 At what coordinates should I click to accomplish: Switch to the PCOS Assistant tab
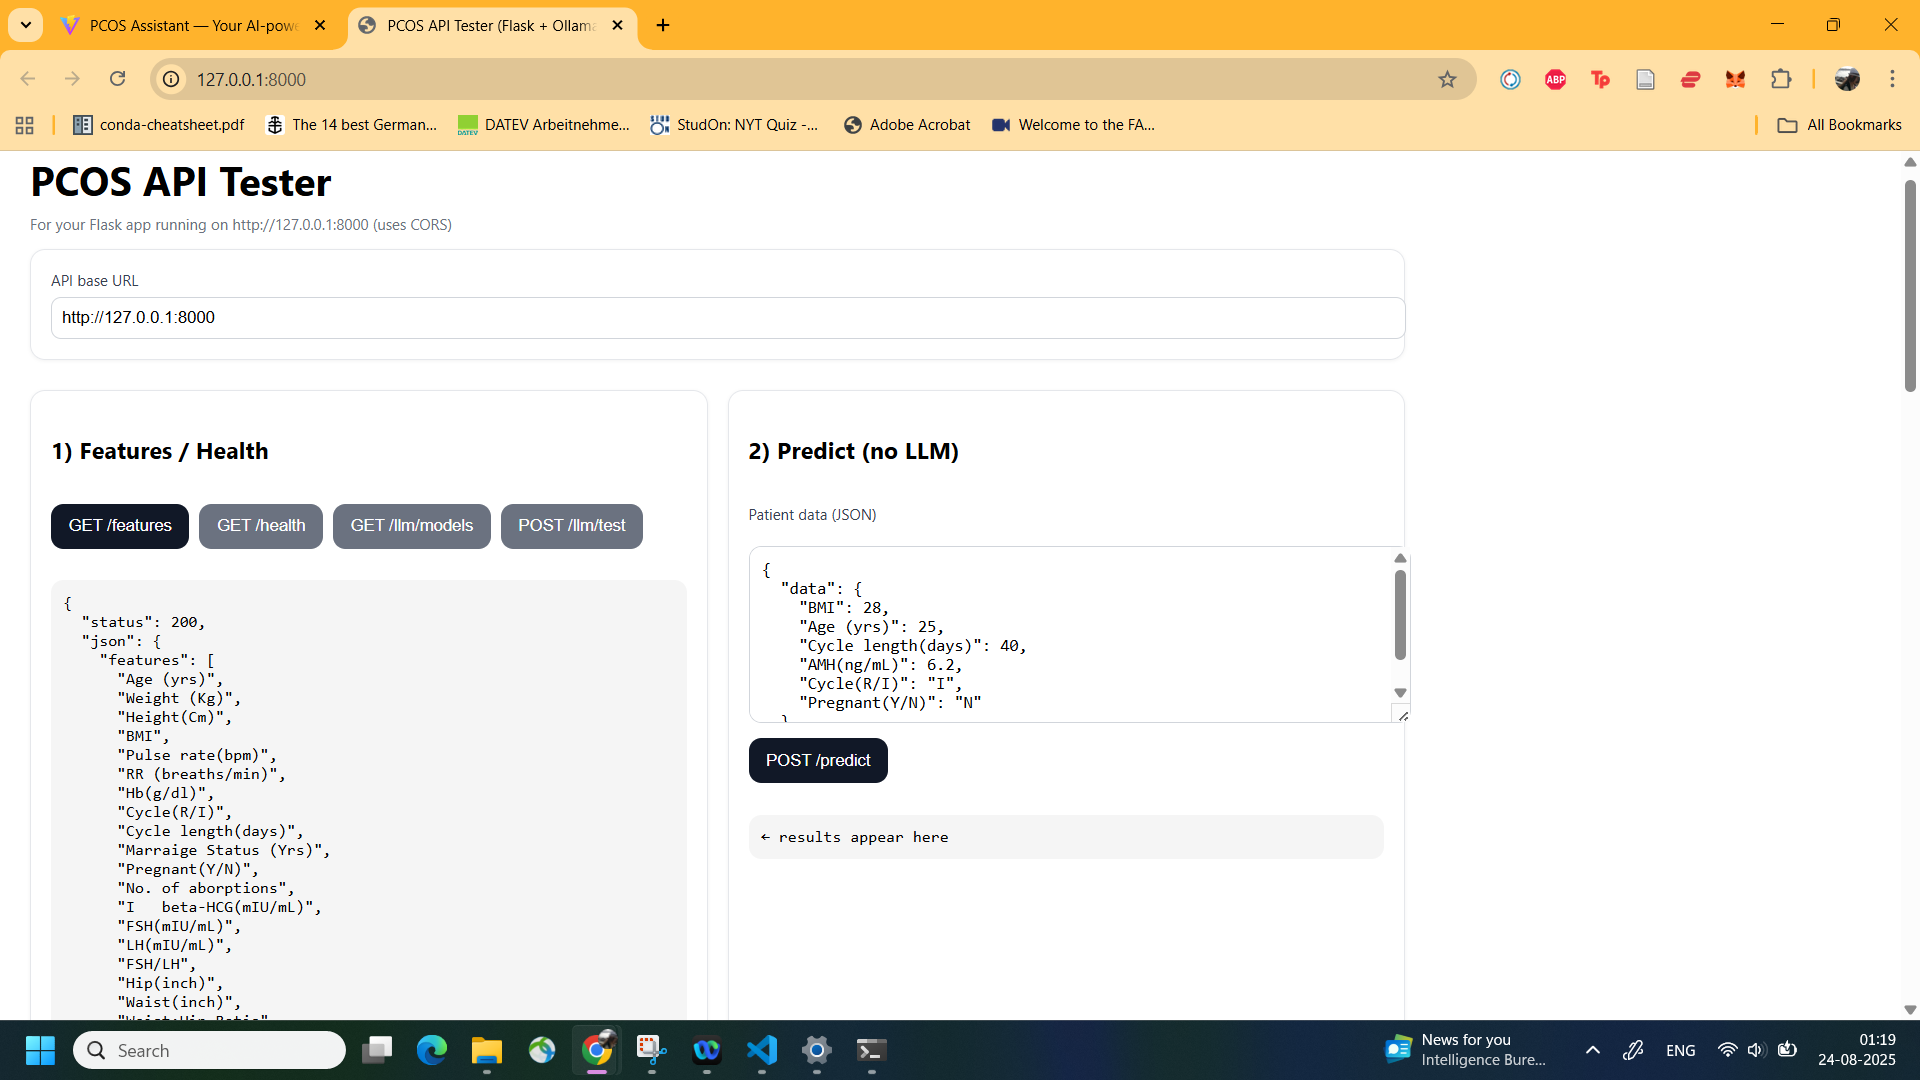tap(193, 25)
